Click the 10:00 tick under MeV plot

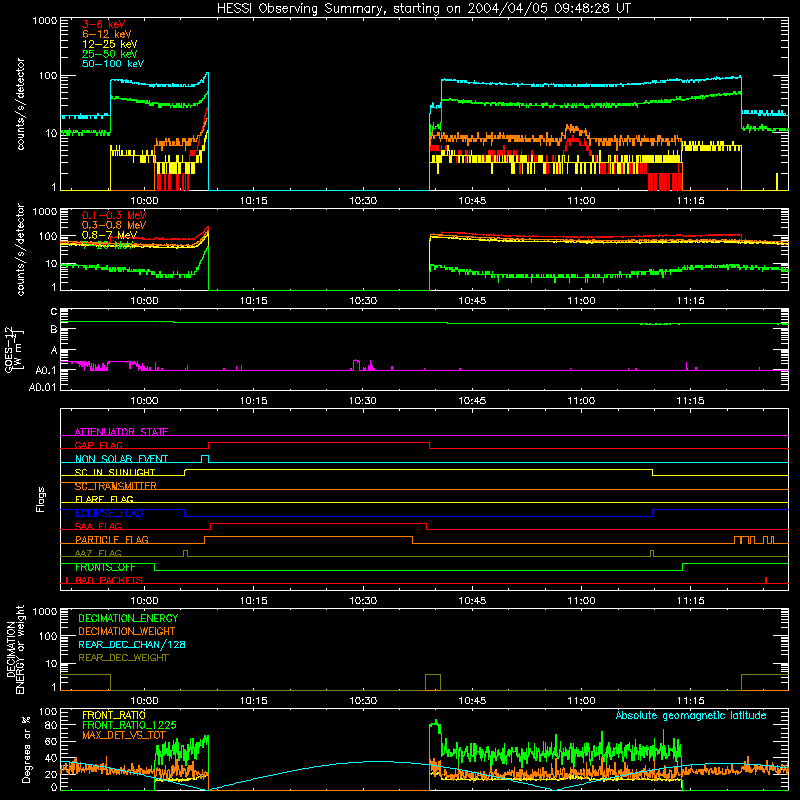(144, 301)
